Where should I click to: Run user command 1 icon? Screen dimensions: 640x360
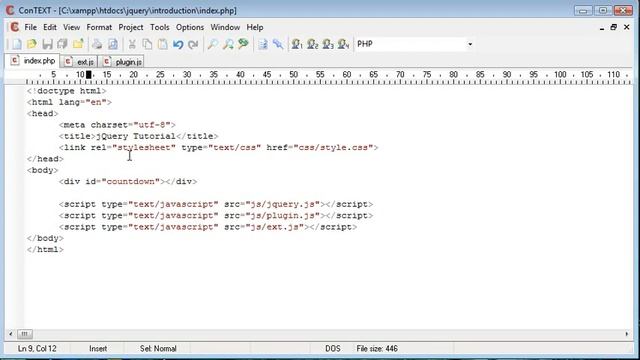point(297,44)
